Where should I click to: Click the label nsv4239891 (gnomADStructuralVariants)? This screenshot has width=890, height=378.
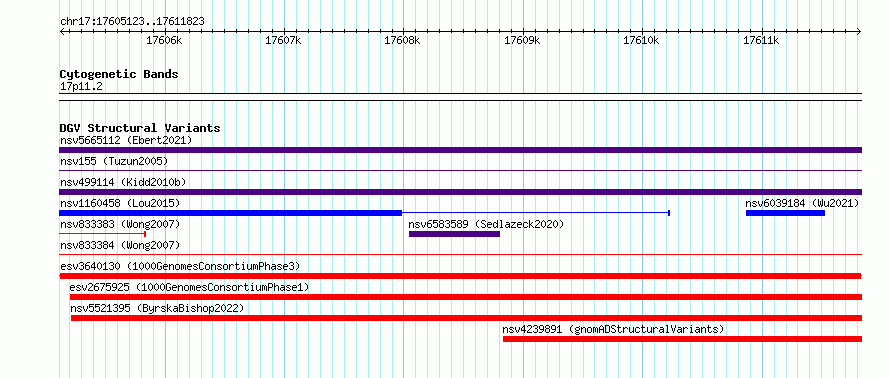[613, 329]
